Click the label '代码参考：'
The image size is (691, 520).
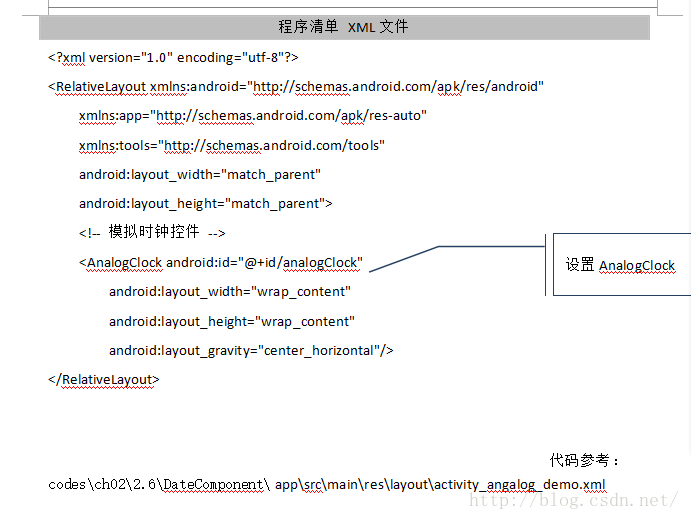coord(584,461)
